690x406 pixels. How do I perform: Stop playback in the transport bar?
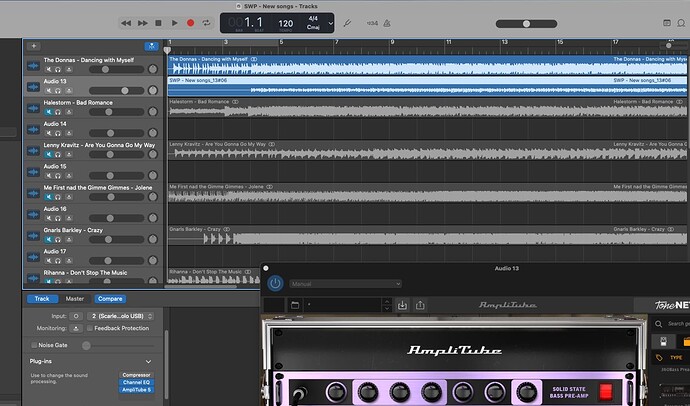click(x=158, y=23)
